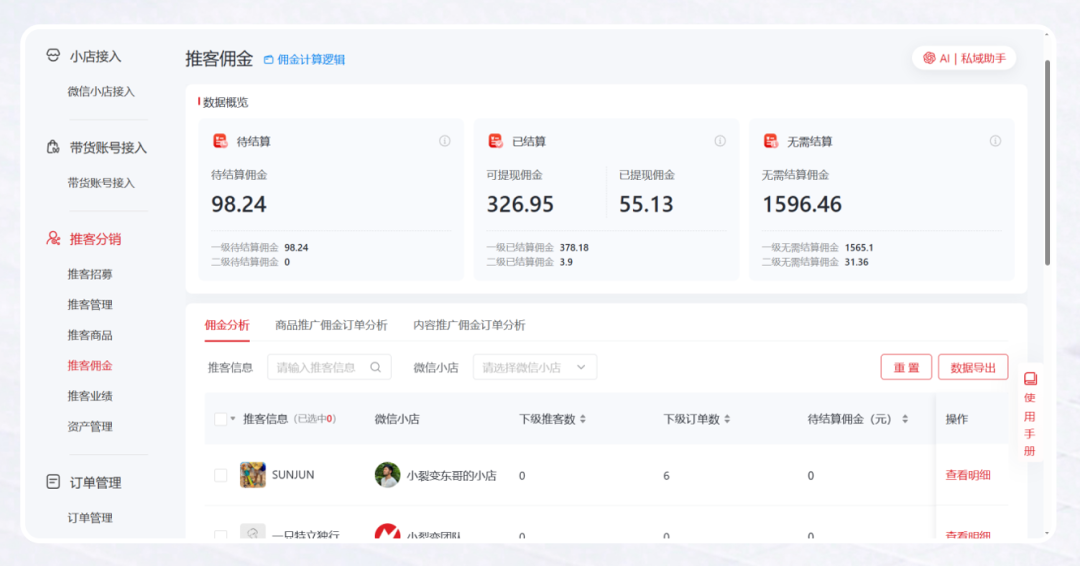Viewport: 1080px width, 566px height.
Task: Check the SUNJUN row checkbox
Action: click(220, 475)
